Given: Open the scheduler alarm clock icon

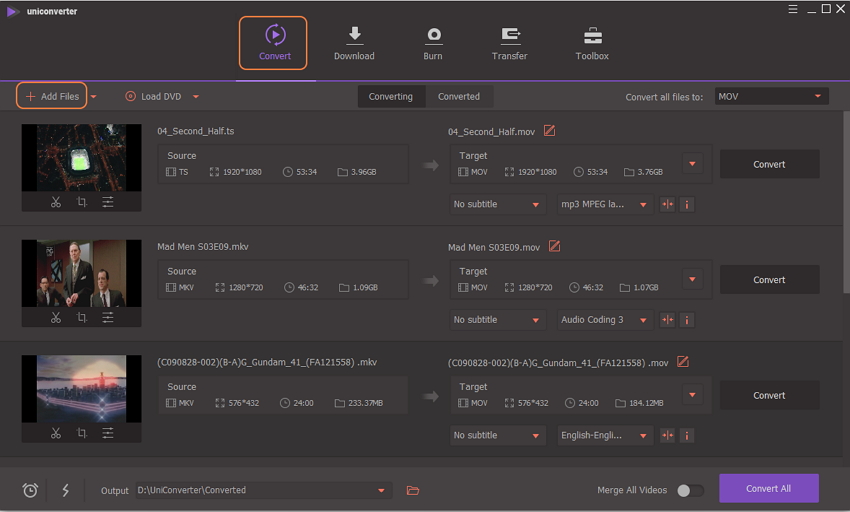Looking at the screenshot, I should click(x=30, y=490).
